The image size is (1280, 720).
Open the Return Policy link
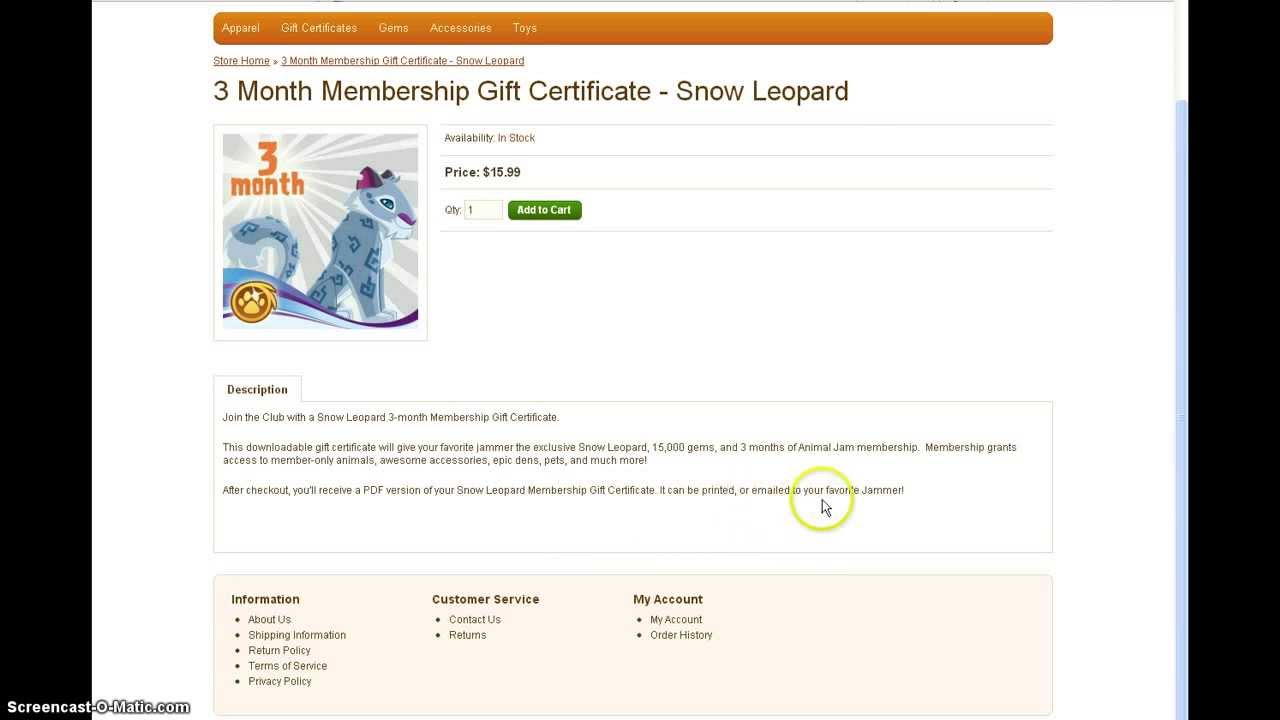coord(280,651)
